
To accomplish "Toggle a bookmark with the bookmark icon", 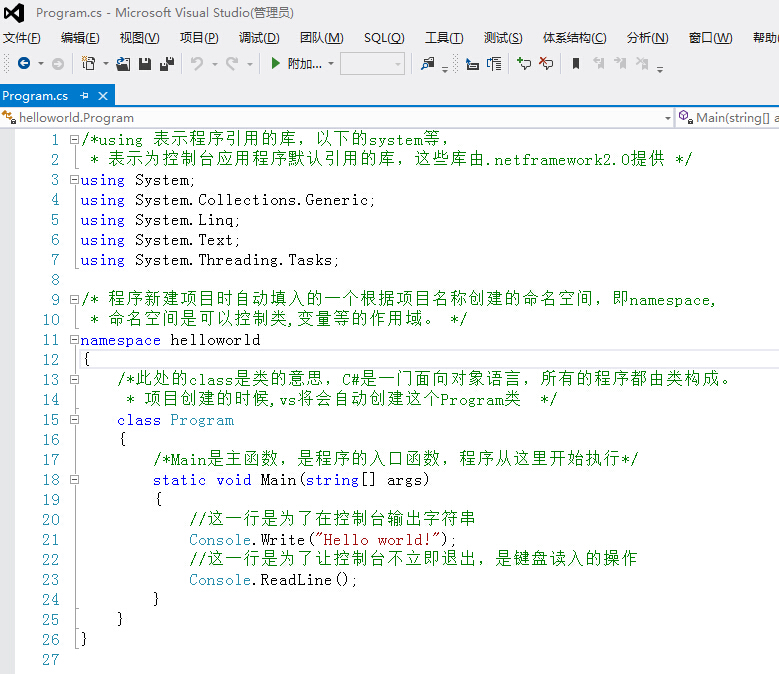I will tap(576, 64).
